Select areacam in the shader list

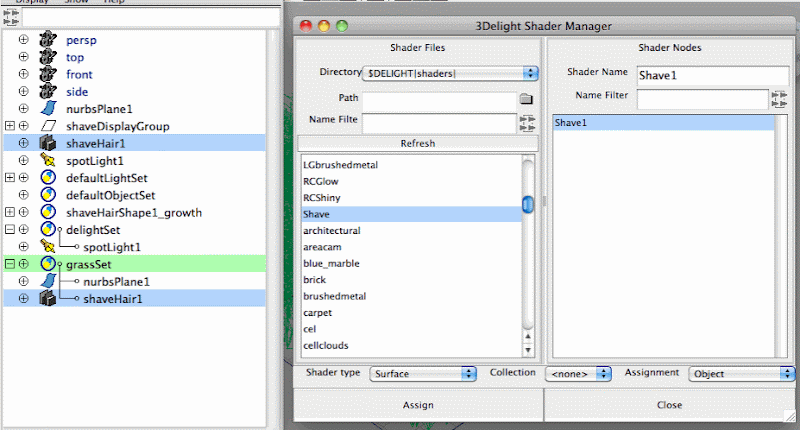click(x=322, y=247)
